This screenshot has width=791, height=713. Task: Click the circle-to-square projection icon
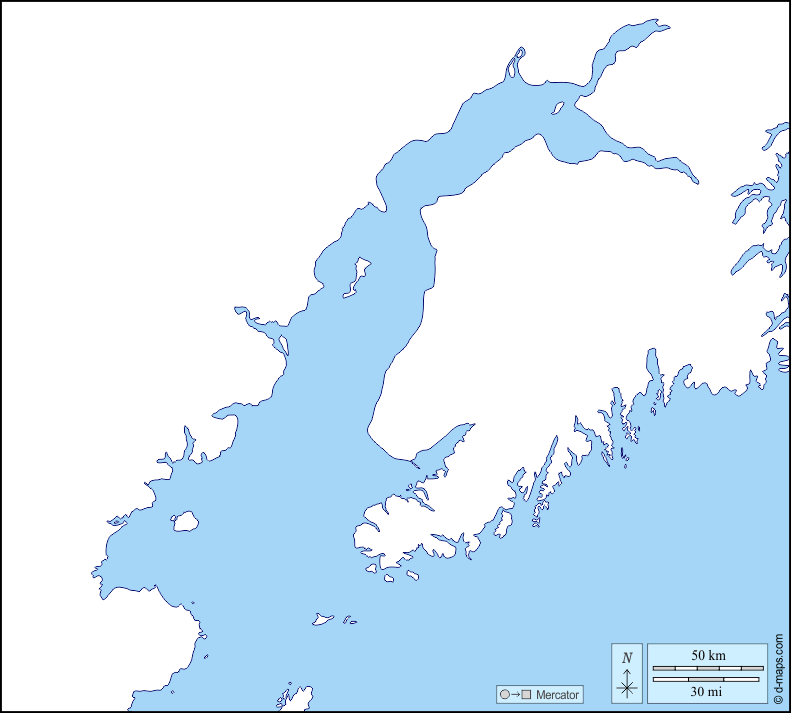pyautogui.click(x=515, y=694)
